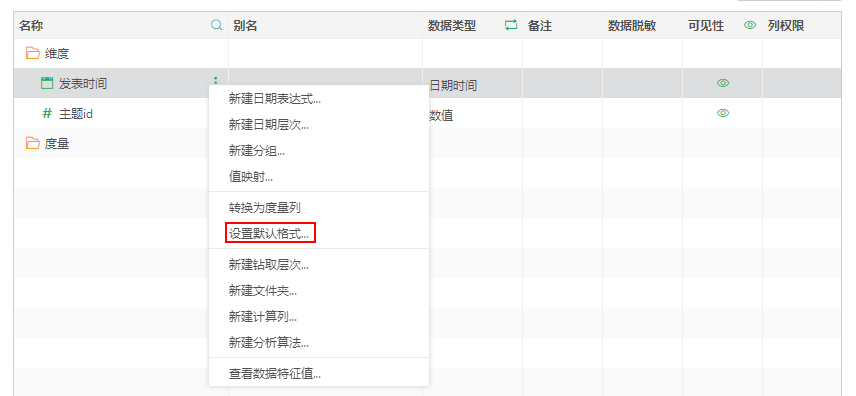Select the 主题id tree row
The image size is (856, 396).
[121, 113]
